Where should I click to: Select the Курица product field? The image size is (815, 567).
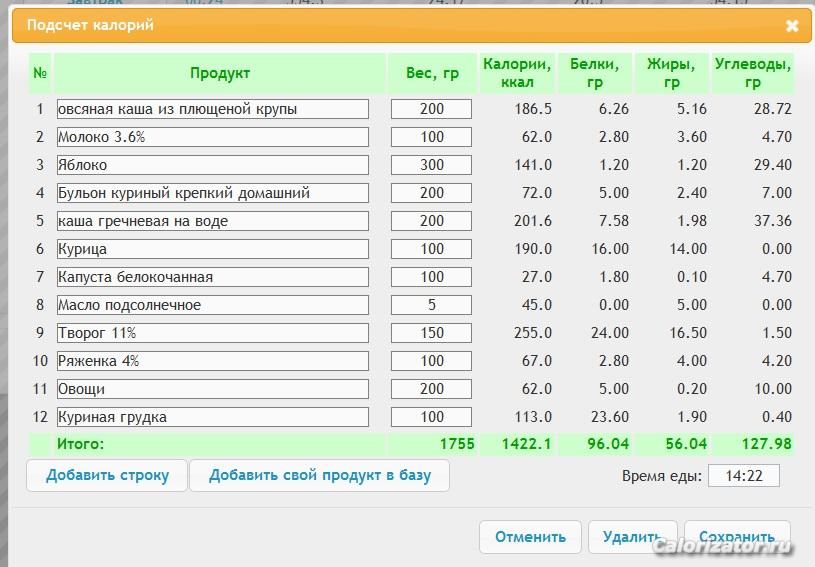coord(212,249)
